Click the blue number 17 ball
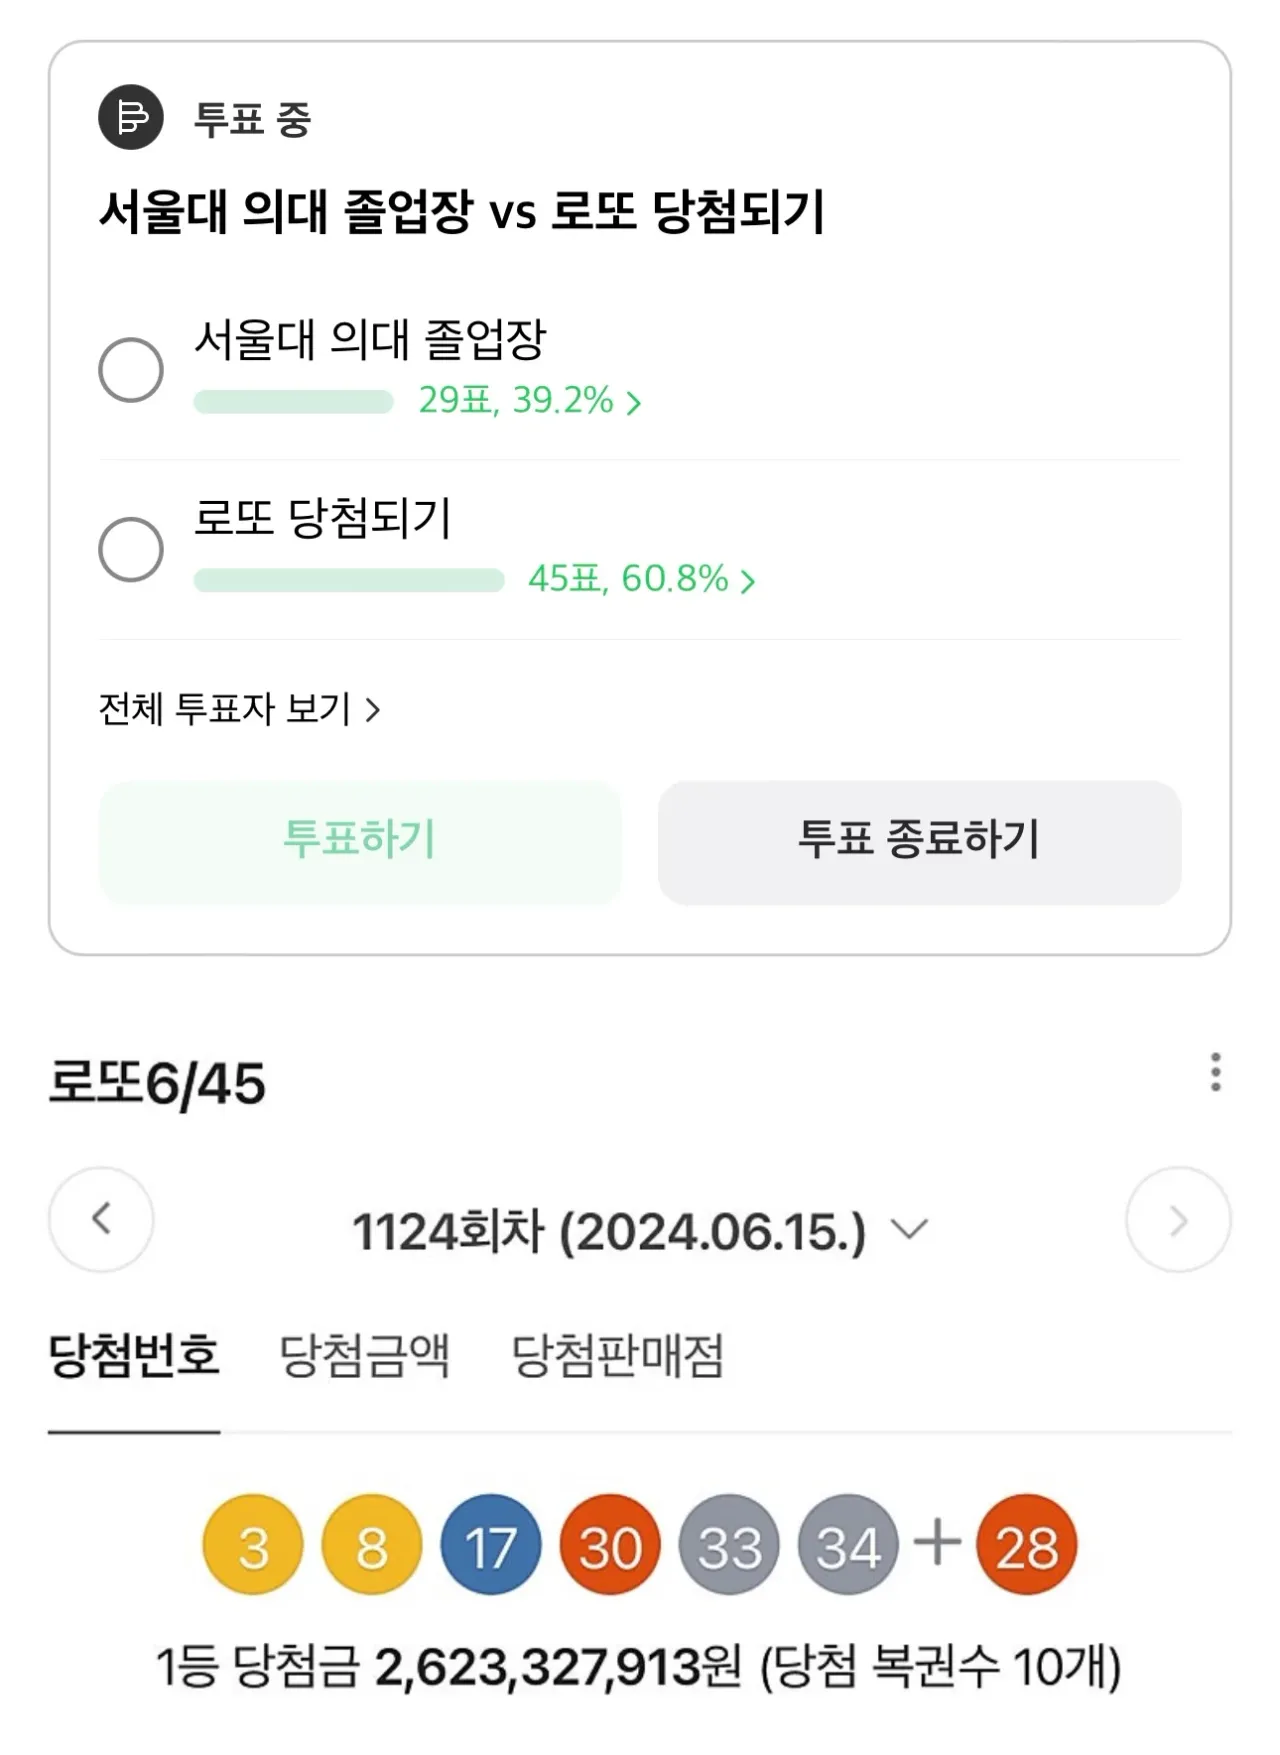This screenshot has height=1755, width=1280. point(491,1546)
